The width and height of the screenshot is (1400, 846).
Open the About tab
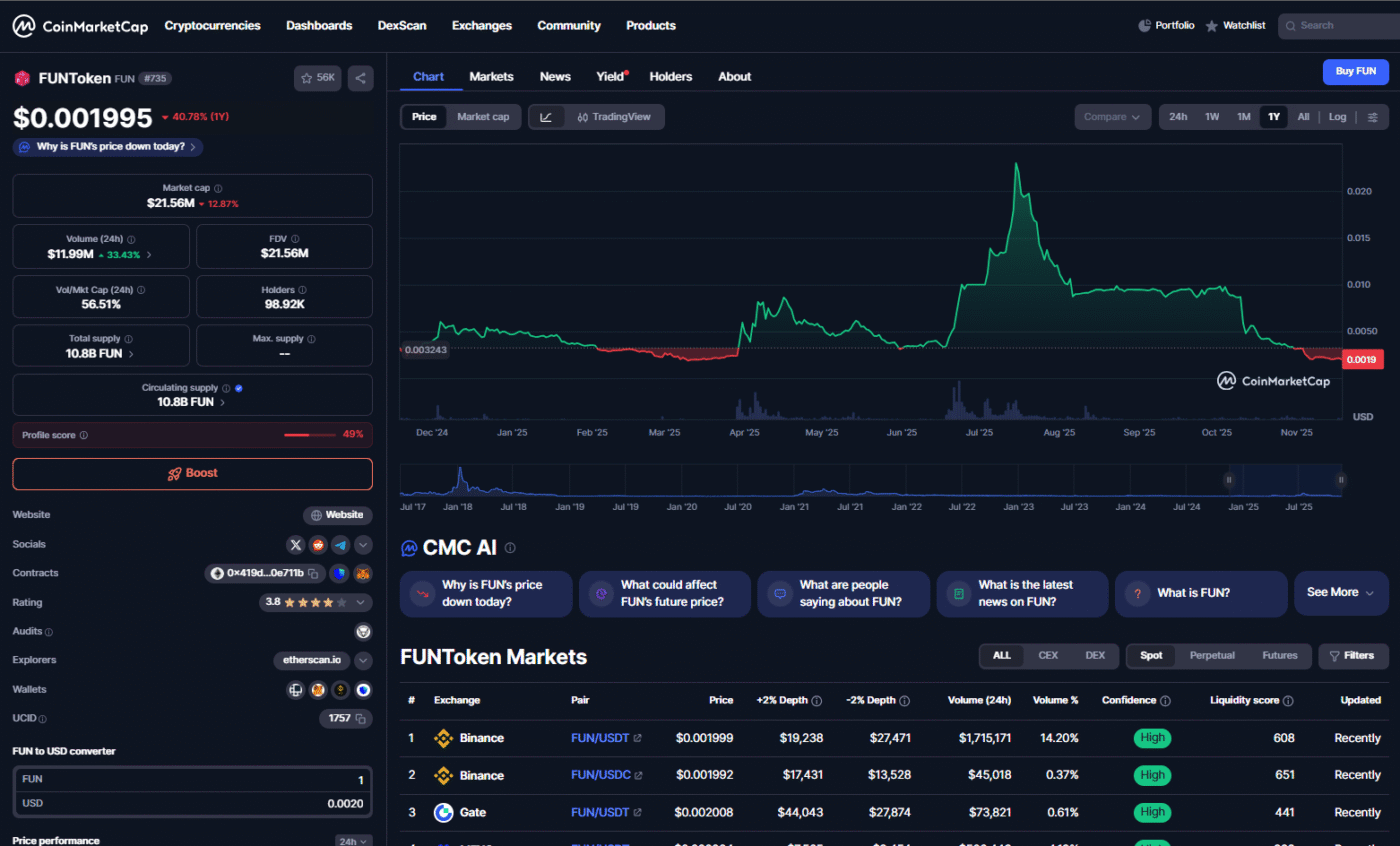[735, 77]
